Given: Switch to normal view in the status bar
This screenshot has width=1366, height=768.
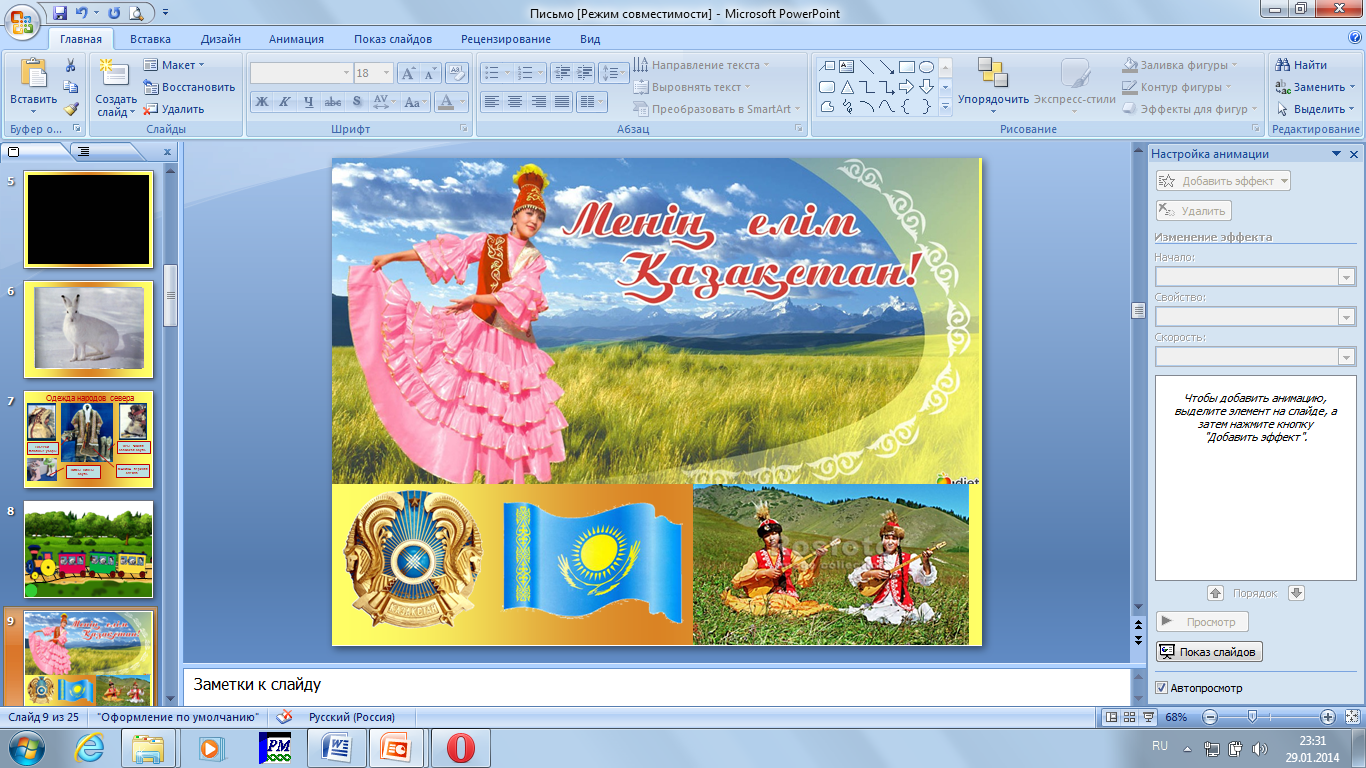Looking at the screenshot, I should (x=1110, y=717).
